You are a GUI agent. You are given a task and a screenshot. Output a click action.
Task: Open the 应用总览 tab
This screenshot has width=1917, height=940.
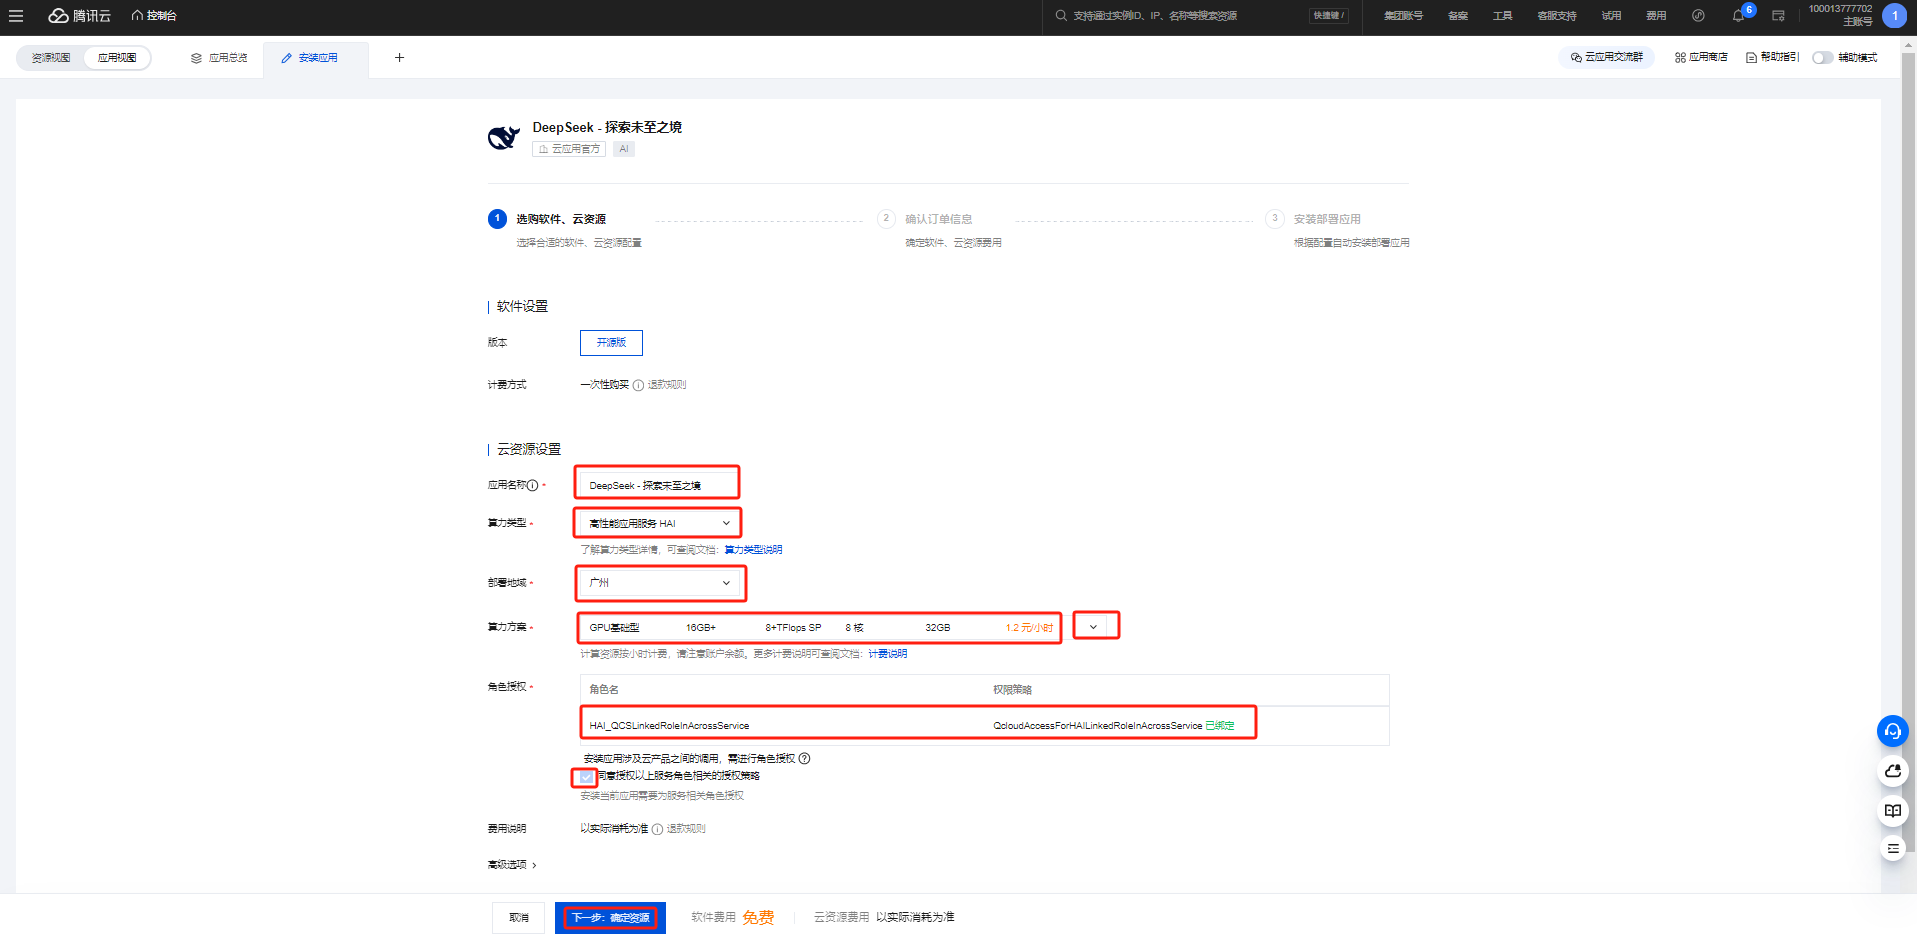click(x=219, y=58)
